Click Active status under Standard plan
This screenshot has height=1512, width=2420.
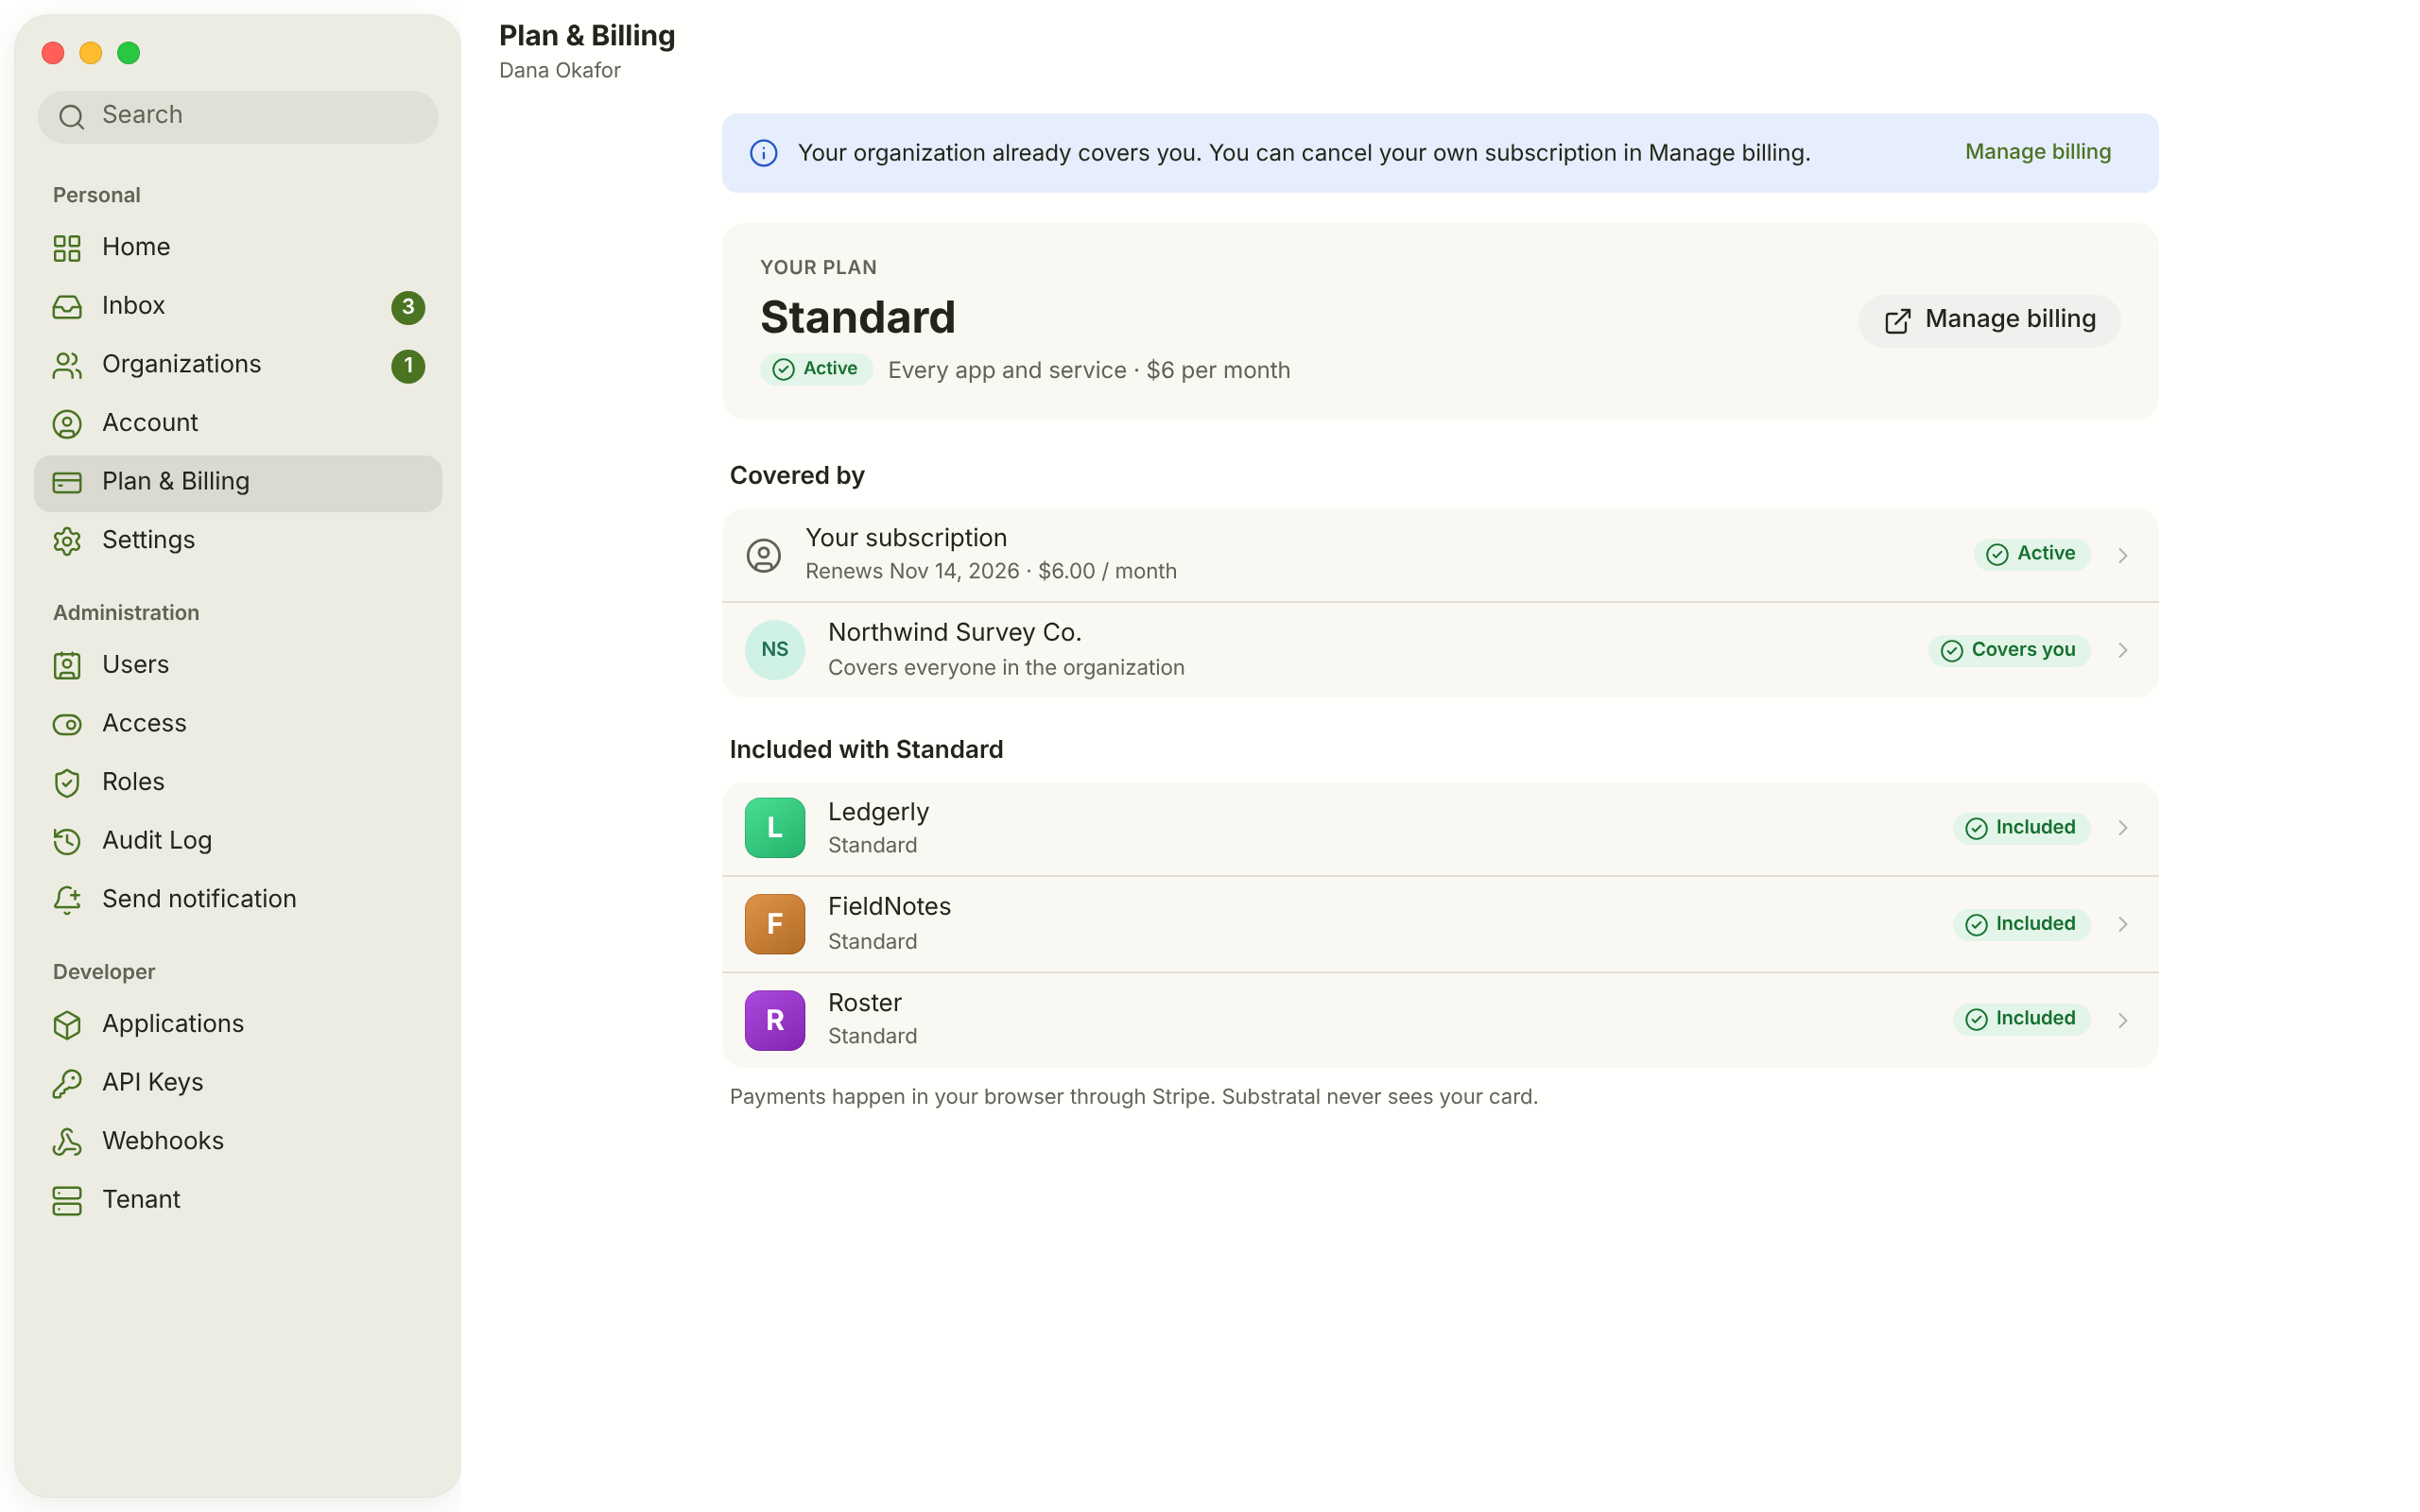tap(816, 369)
